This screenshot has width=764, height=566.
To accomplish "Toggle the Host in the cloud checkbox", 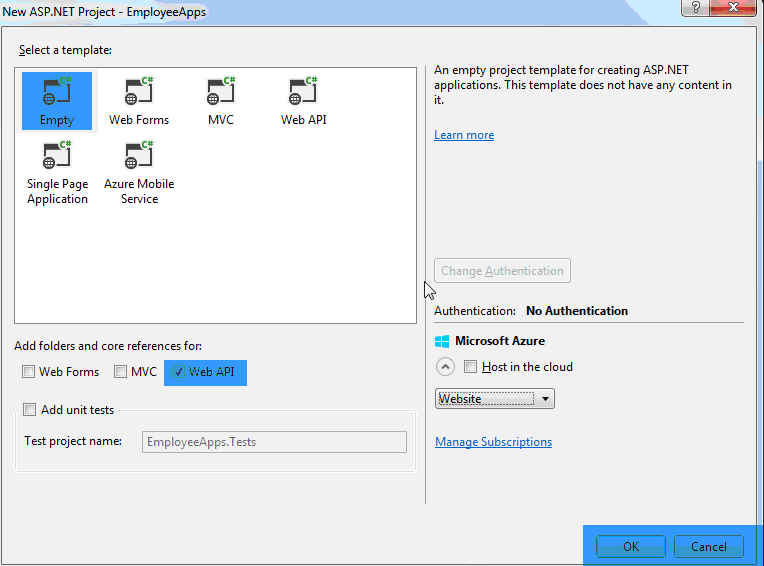I will 470,367.
